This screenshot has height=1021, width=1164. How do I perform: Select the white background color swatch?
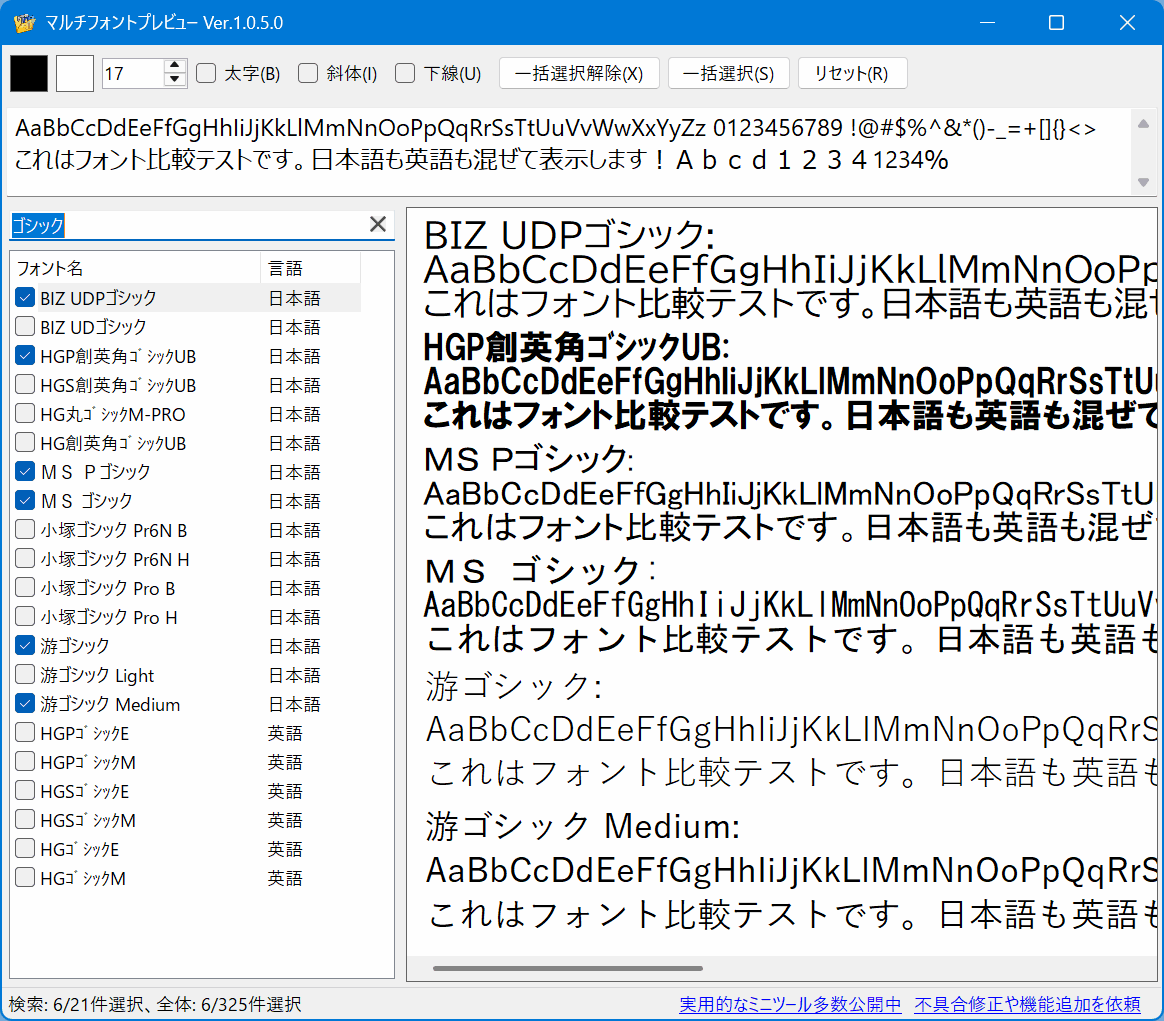click(74, 72)
